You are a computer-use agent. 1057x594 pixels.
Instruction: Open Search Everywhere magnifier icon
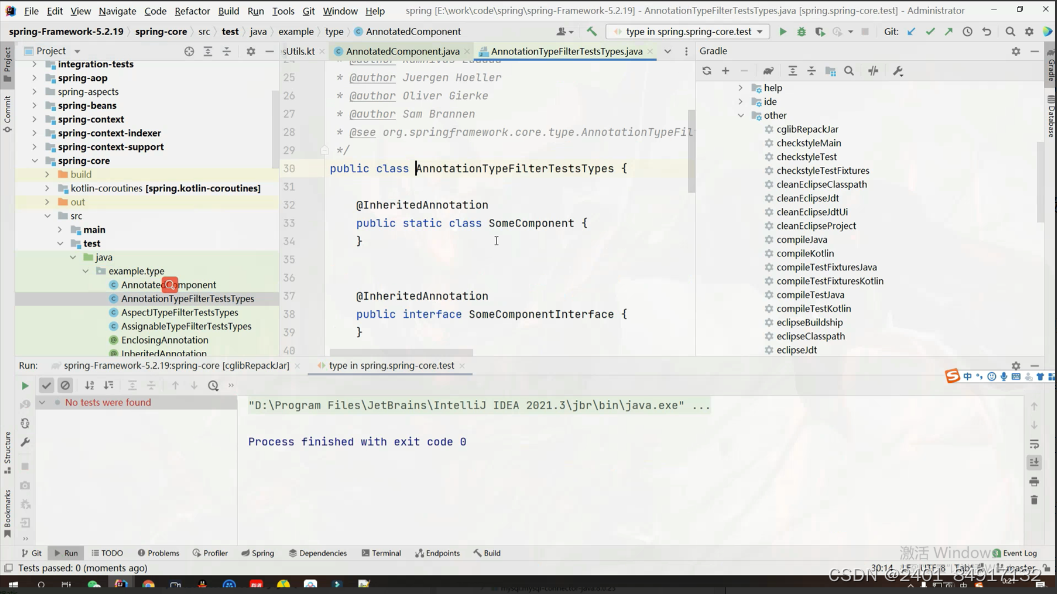1010,32
